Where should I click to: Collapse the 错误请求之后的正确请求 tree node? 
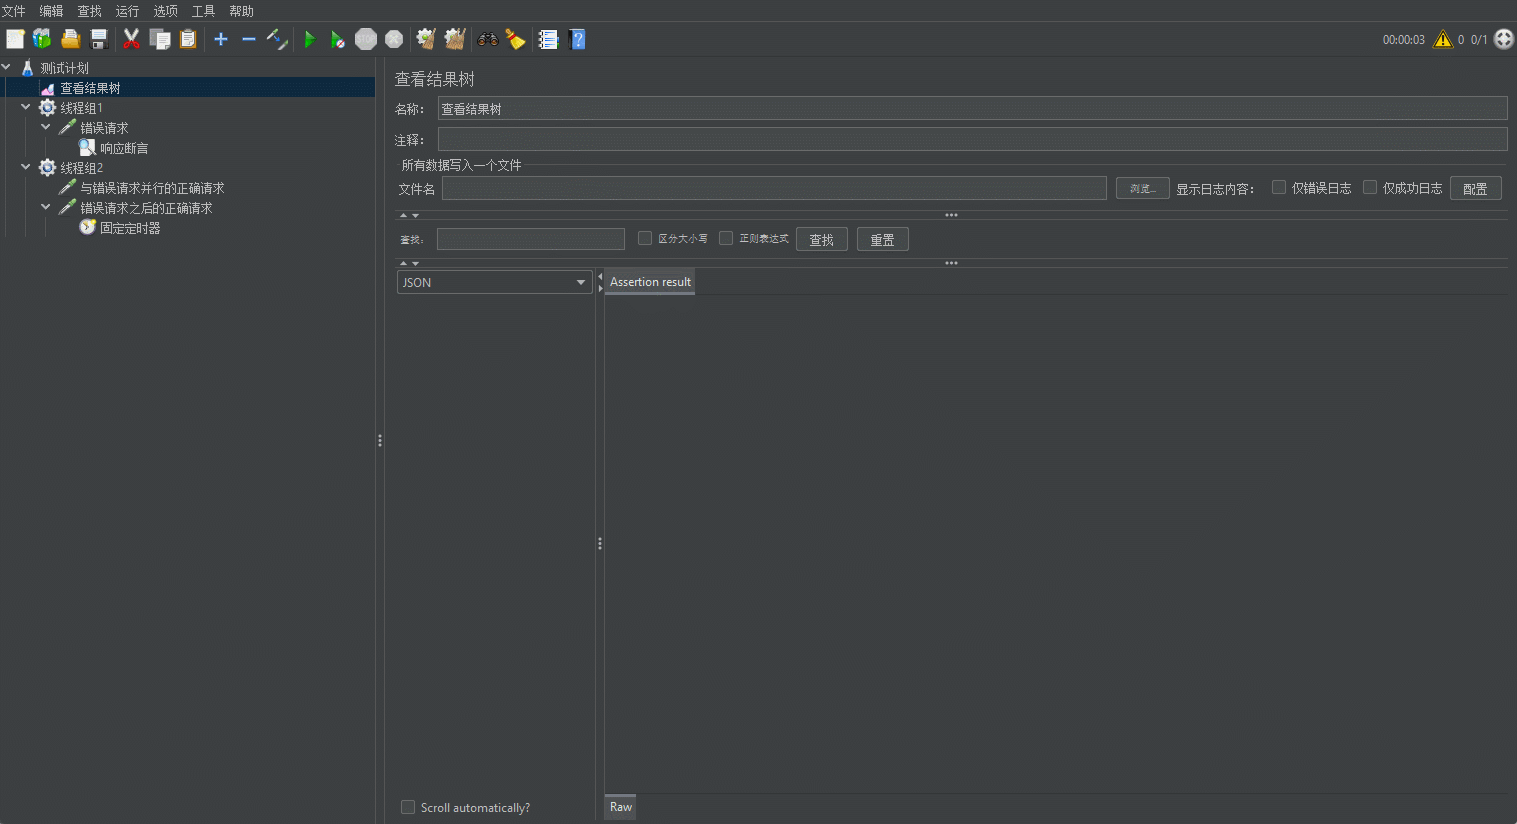[x=46, y=207]
